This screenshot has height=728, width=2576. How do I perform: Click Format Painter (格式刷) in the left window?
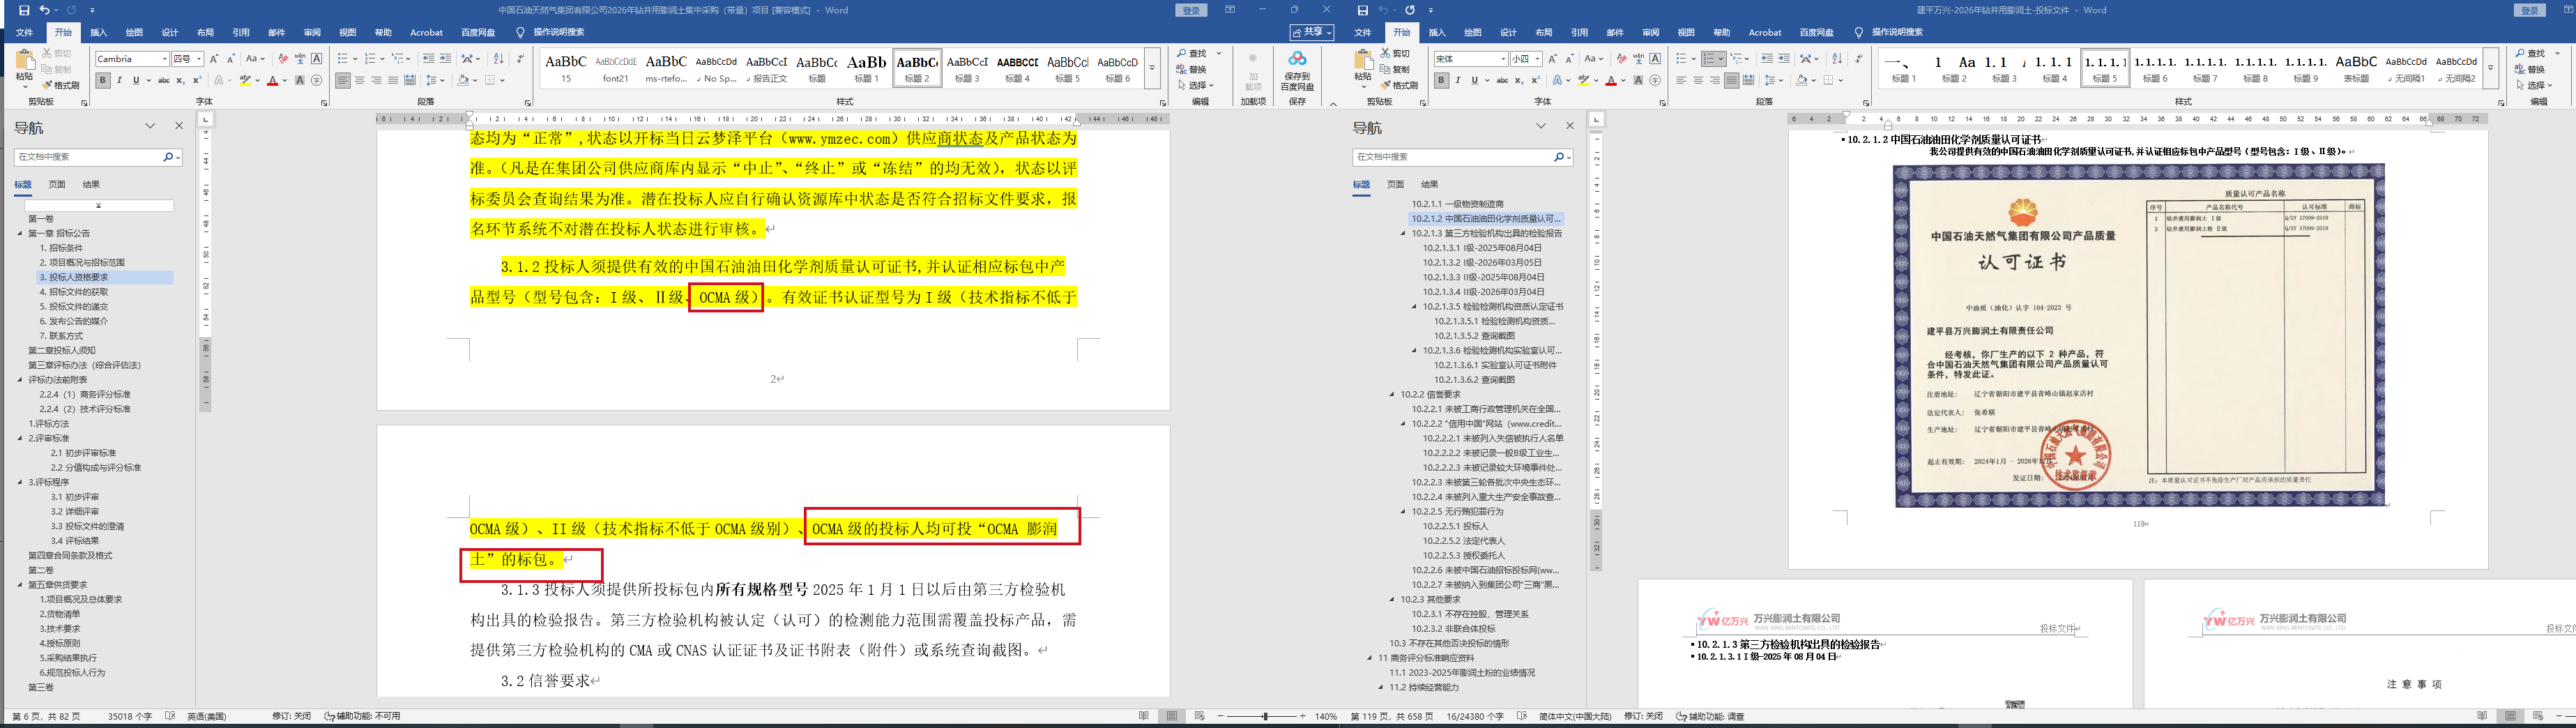62,85
